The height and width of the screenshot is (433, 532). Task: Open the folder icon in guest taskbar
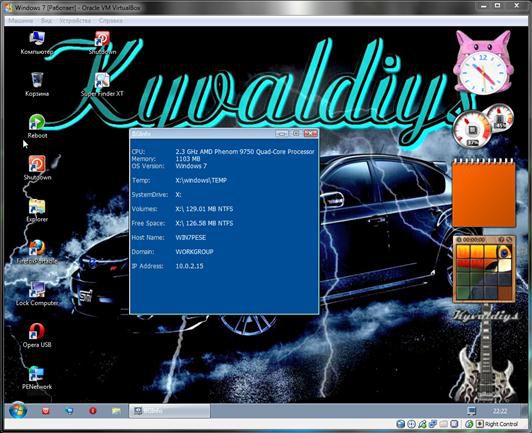pos(116,411)
